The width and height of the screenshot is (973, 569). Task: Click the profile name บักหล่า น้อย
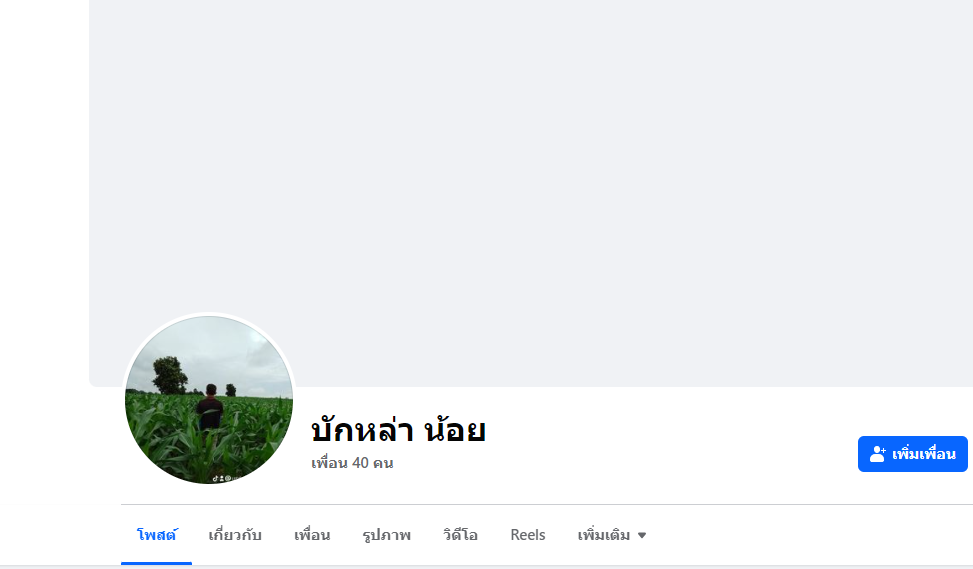tap(398, 430)
